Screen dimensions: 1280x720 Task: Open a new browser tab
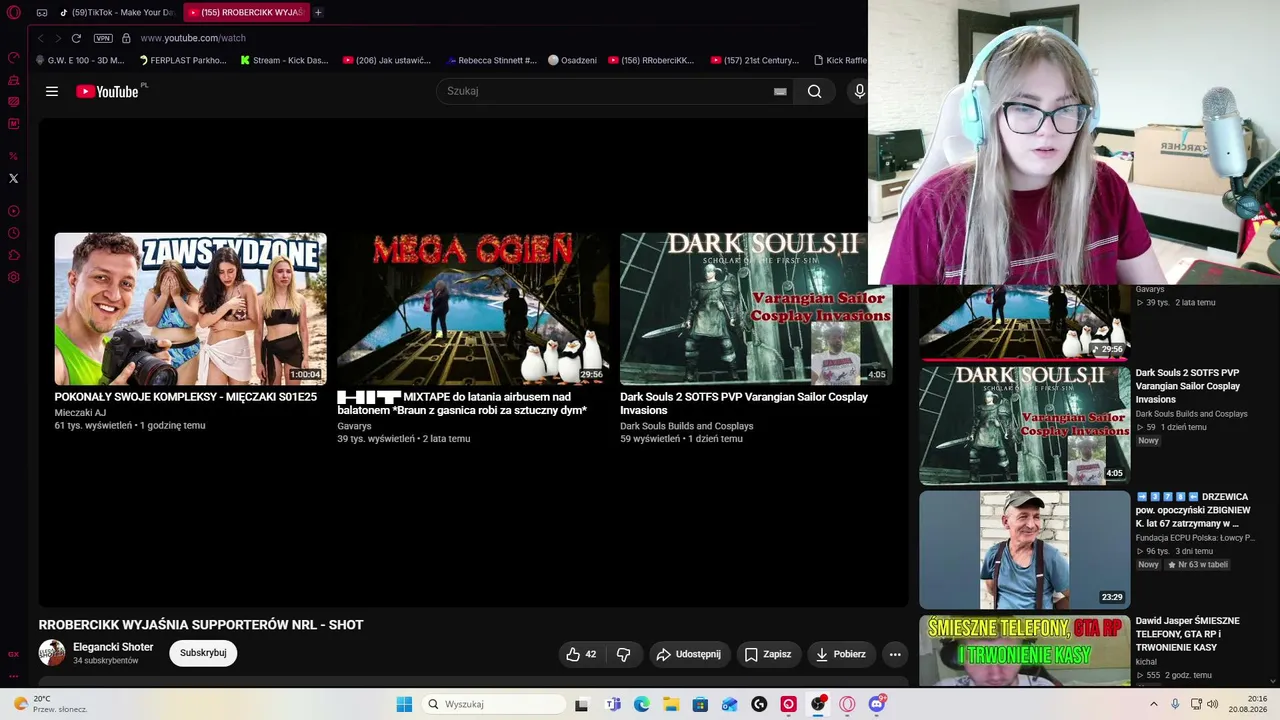coord(318,13)
